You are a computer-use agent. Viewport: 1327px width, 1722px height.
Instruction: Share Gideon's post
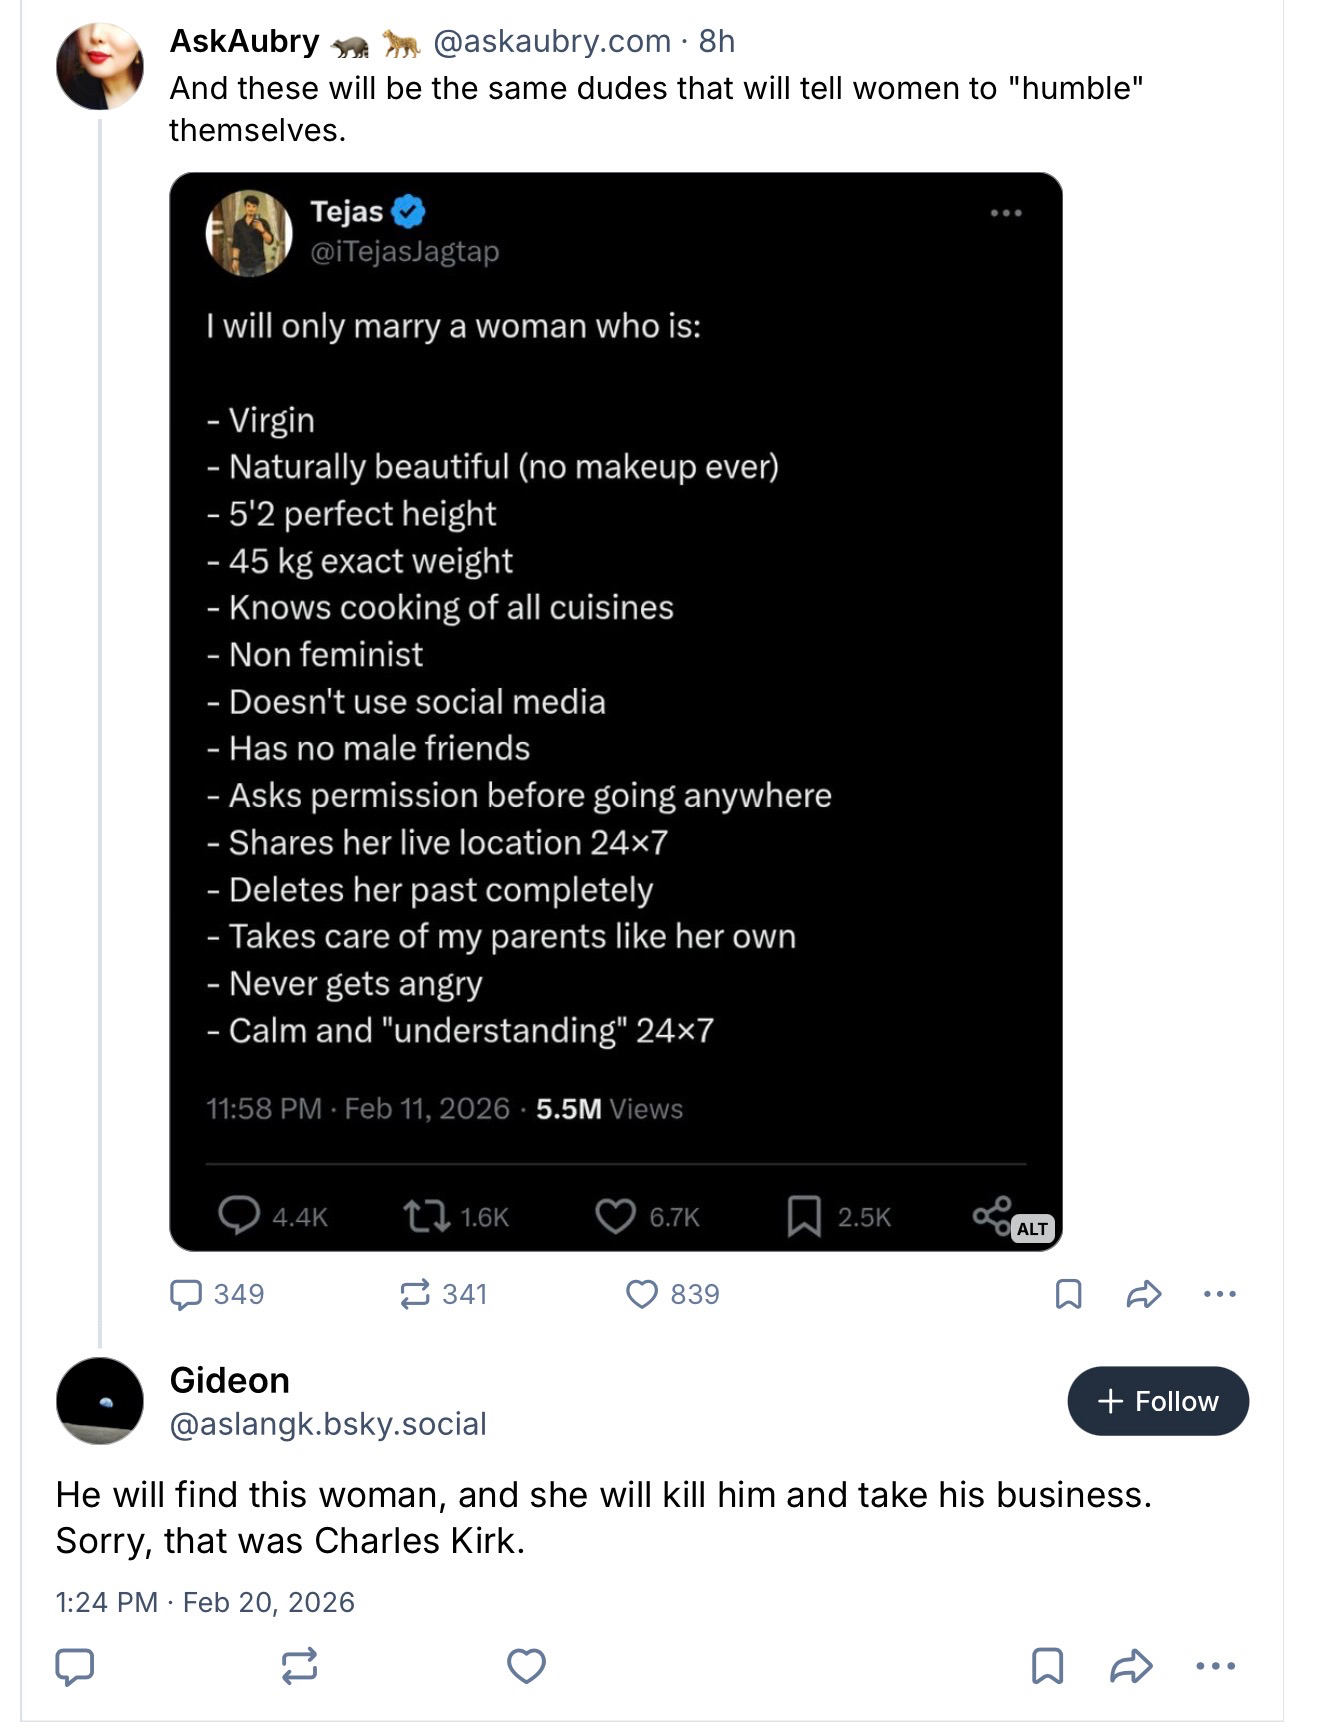click(1131, 1666)
